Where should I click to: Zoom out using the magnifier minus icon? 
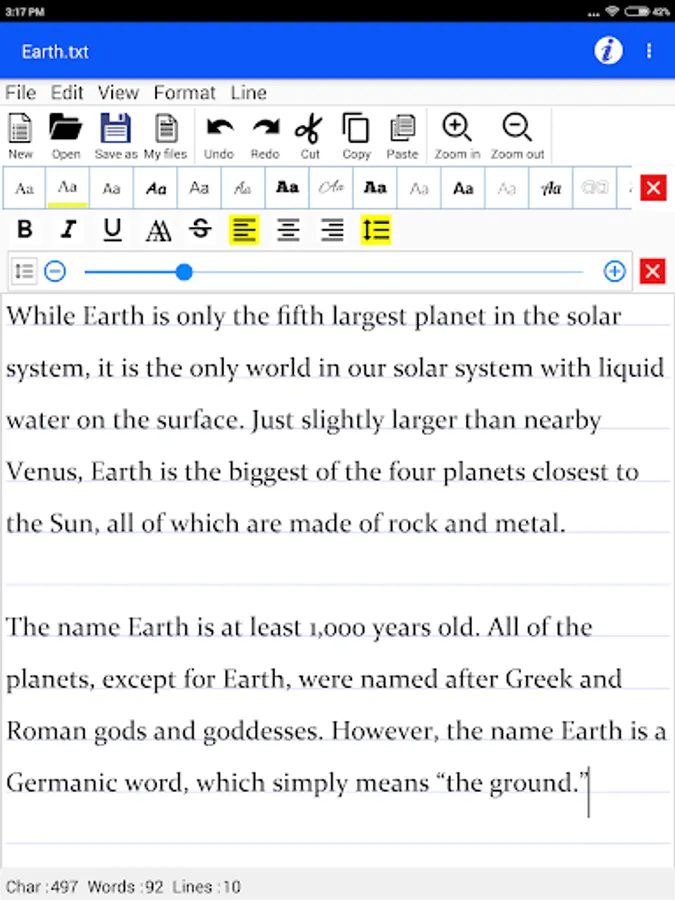tap(517, 136)
